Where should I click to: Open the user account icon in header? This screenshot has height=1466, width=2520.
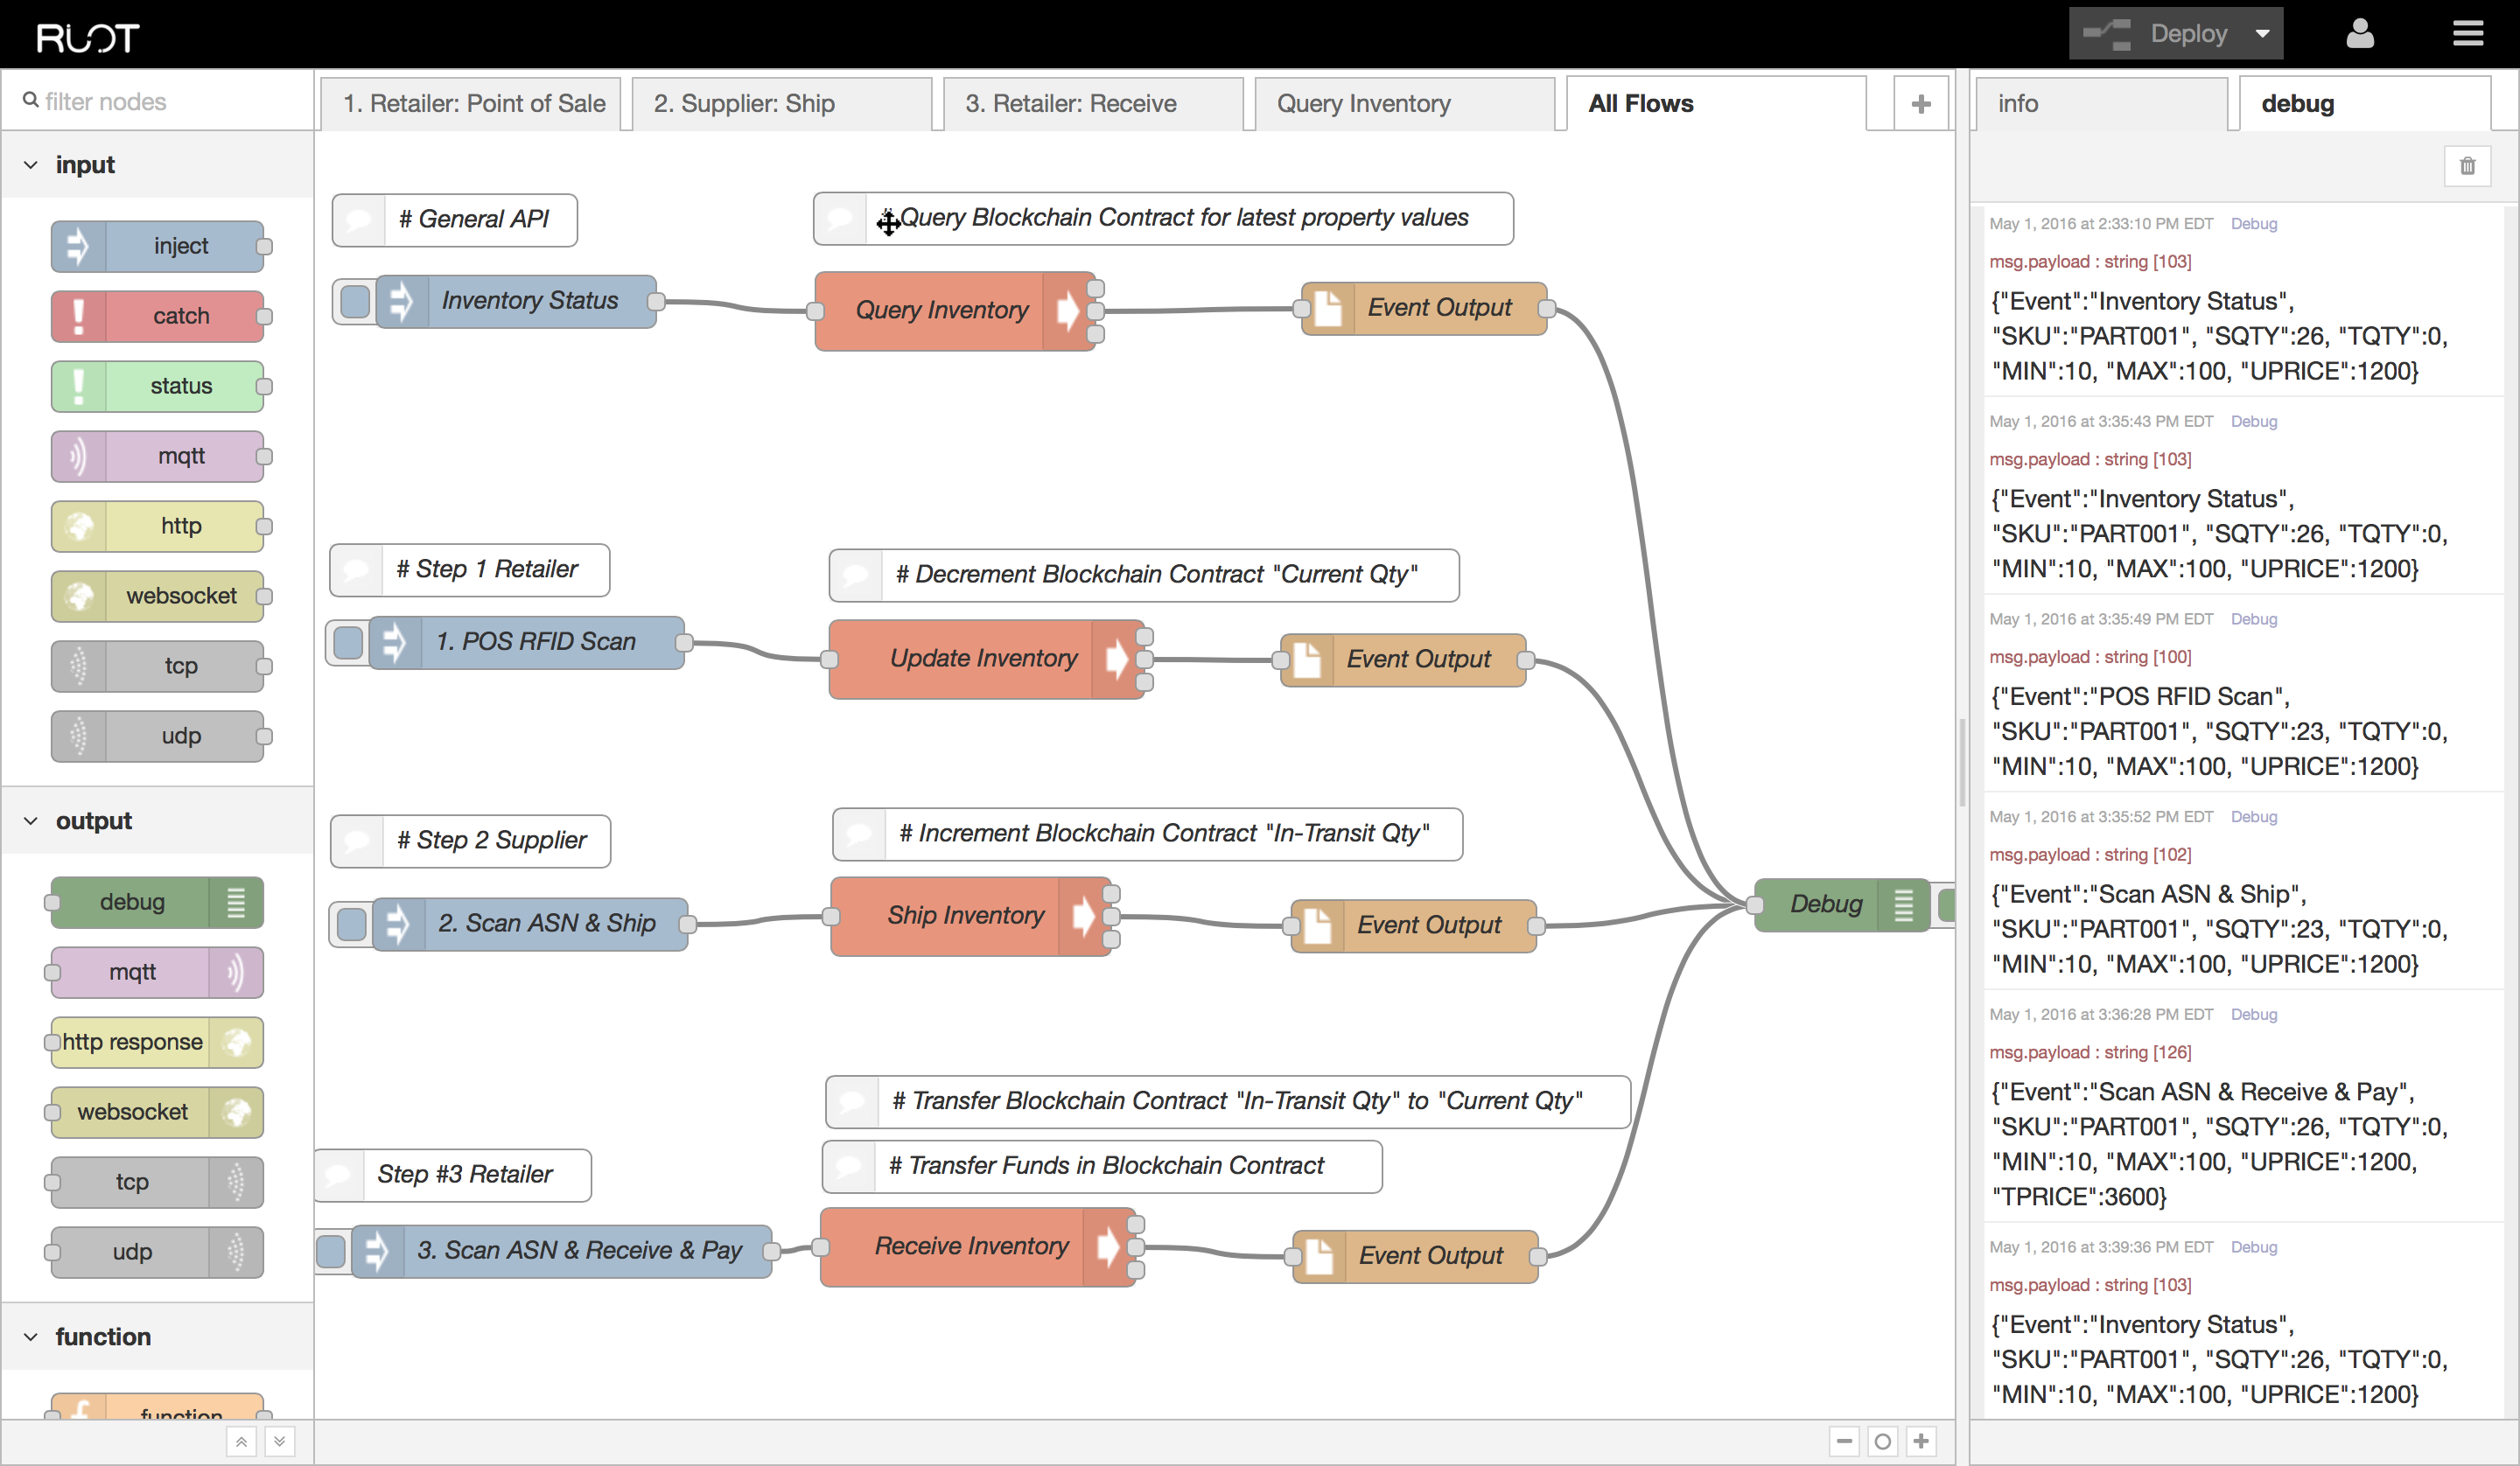[2360, 34]
